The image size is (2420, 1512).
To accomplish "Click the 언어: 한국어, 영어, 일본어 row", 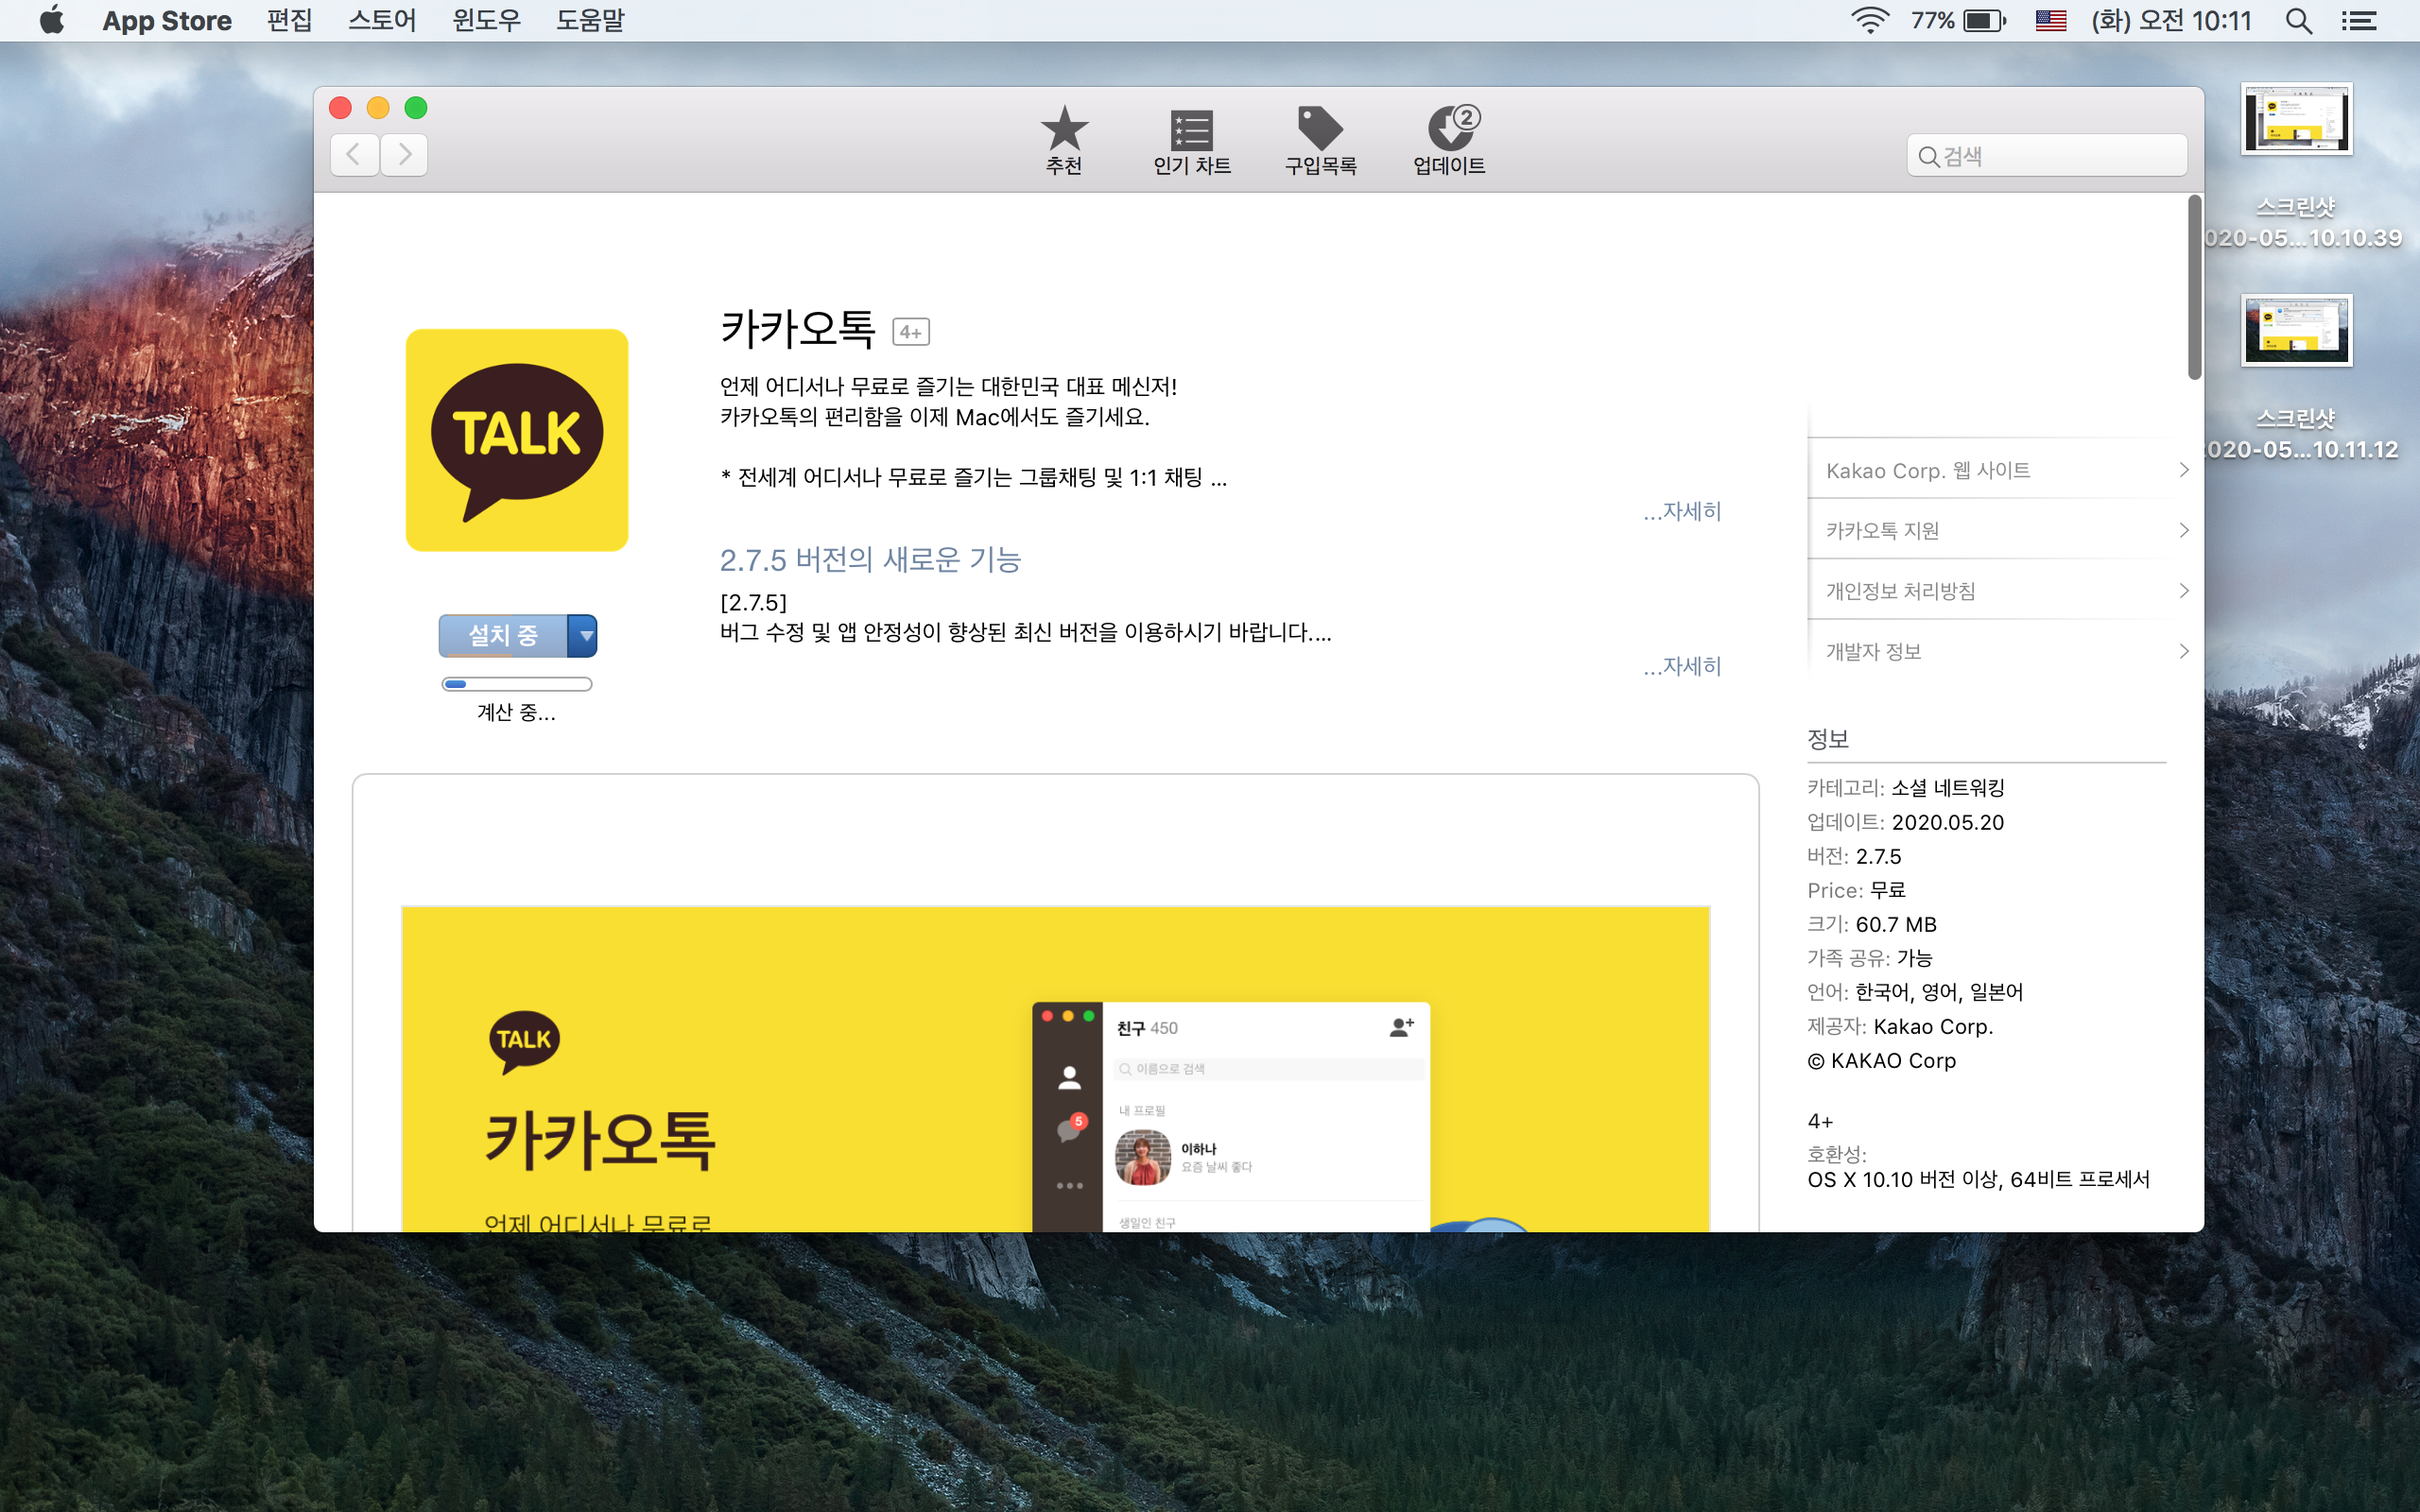I will (1915, 992).
